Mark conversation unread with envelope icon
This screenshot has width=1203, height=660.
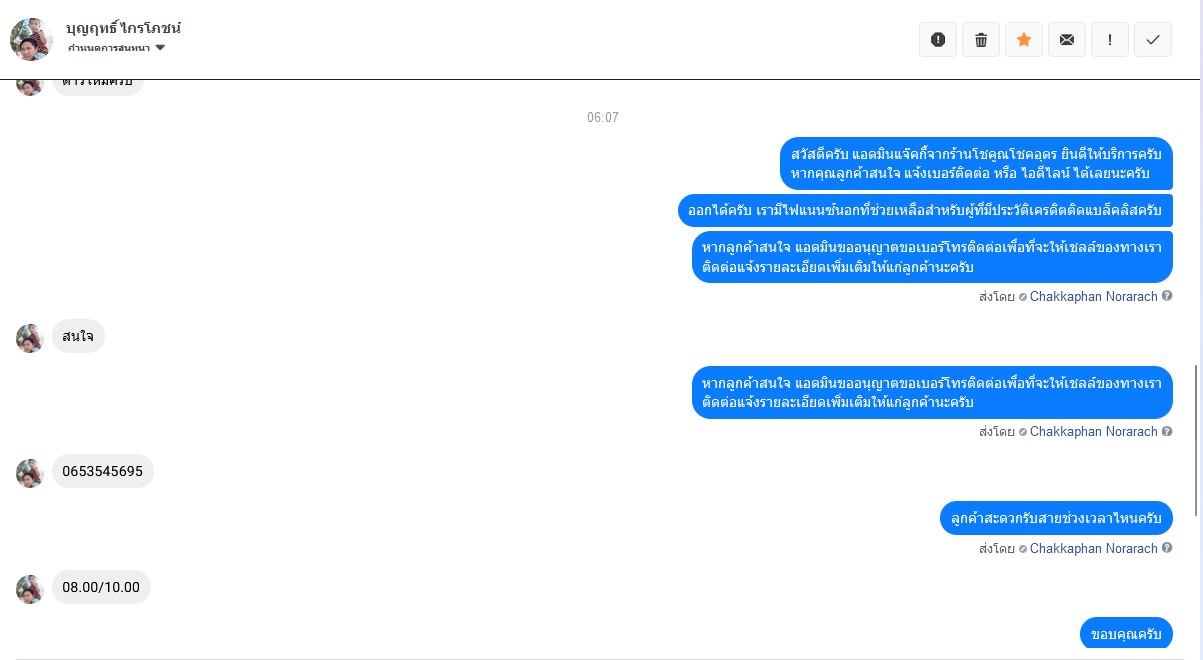tap(1067, 40)
